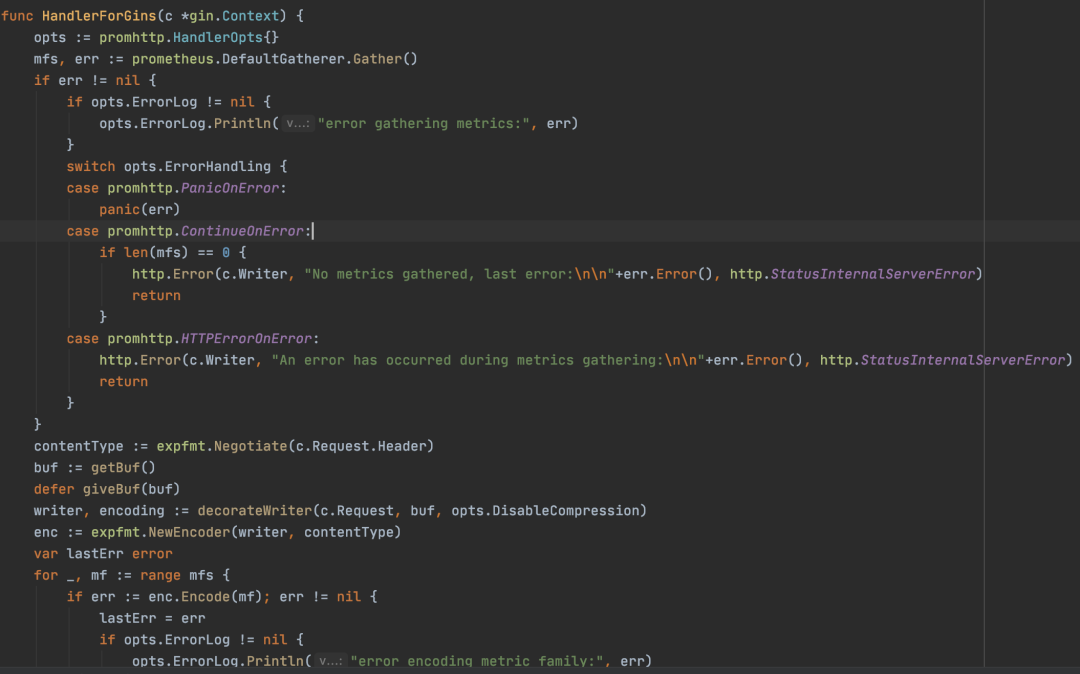This screenshot has height=674, width=1080.
Task: Click the range keyword
Action: pos(160,576)
